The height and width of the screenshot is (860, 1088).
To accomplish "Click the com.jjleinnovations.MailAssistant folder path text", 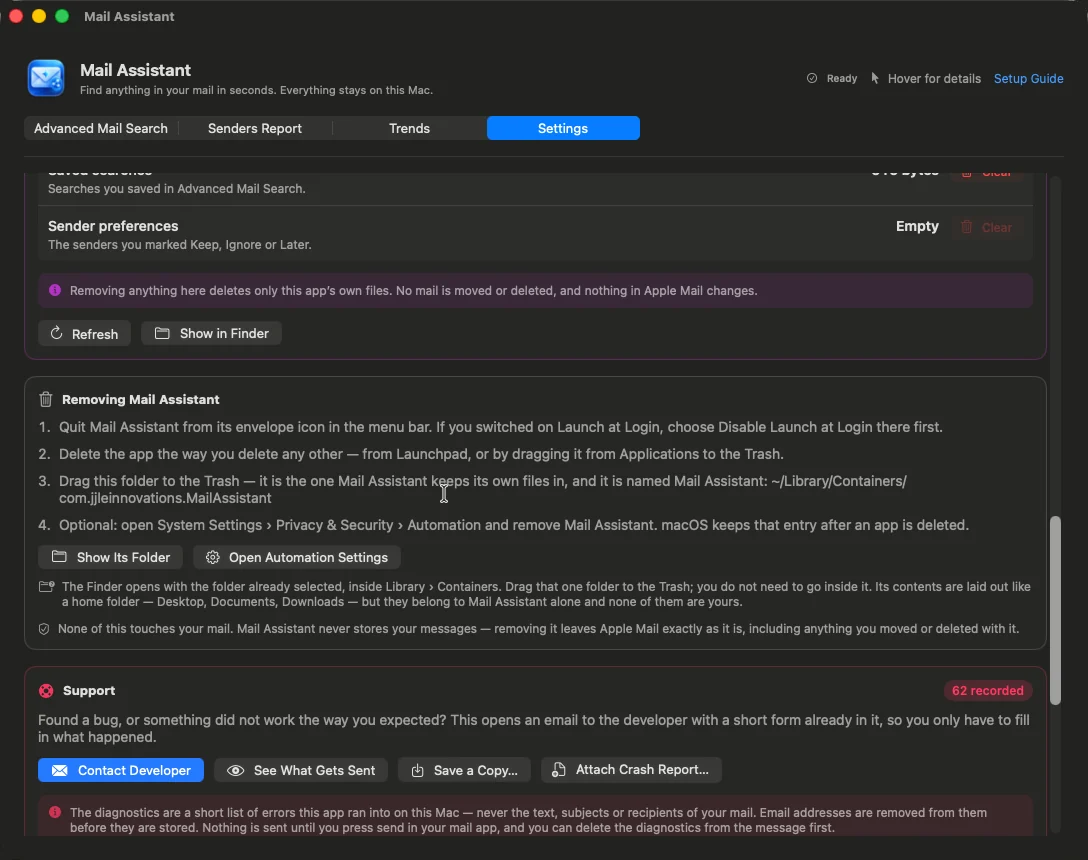I will coord(165,498).
